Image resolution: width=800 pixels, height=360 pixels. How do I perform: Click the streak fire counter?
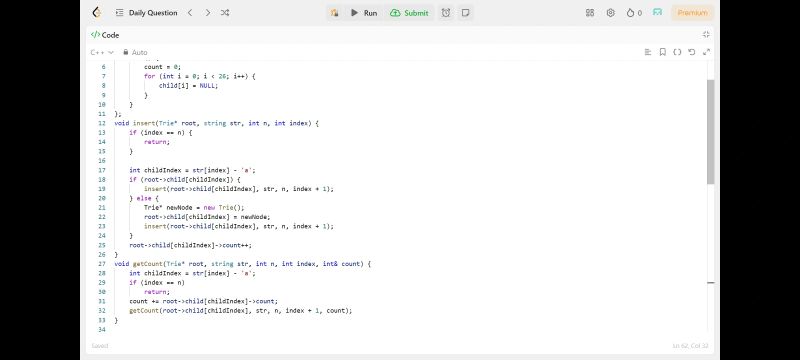pos(634,13)
